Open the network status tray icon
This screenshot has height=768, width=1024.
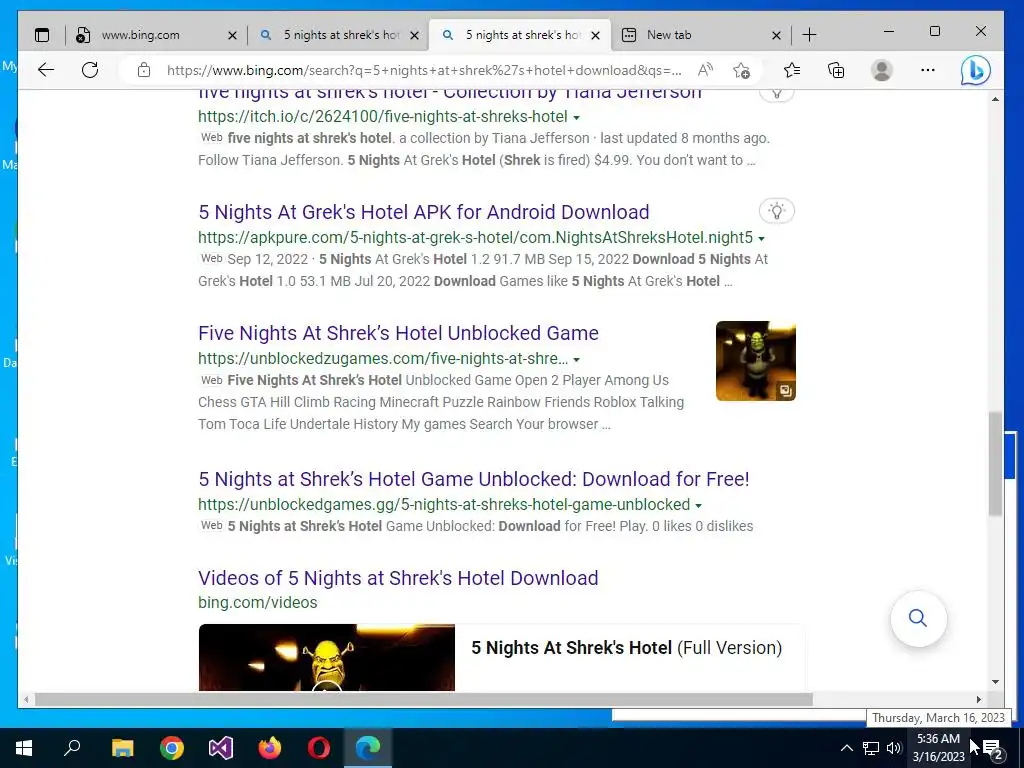click(871, 748)
